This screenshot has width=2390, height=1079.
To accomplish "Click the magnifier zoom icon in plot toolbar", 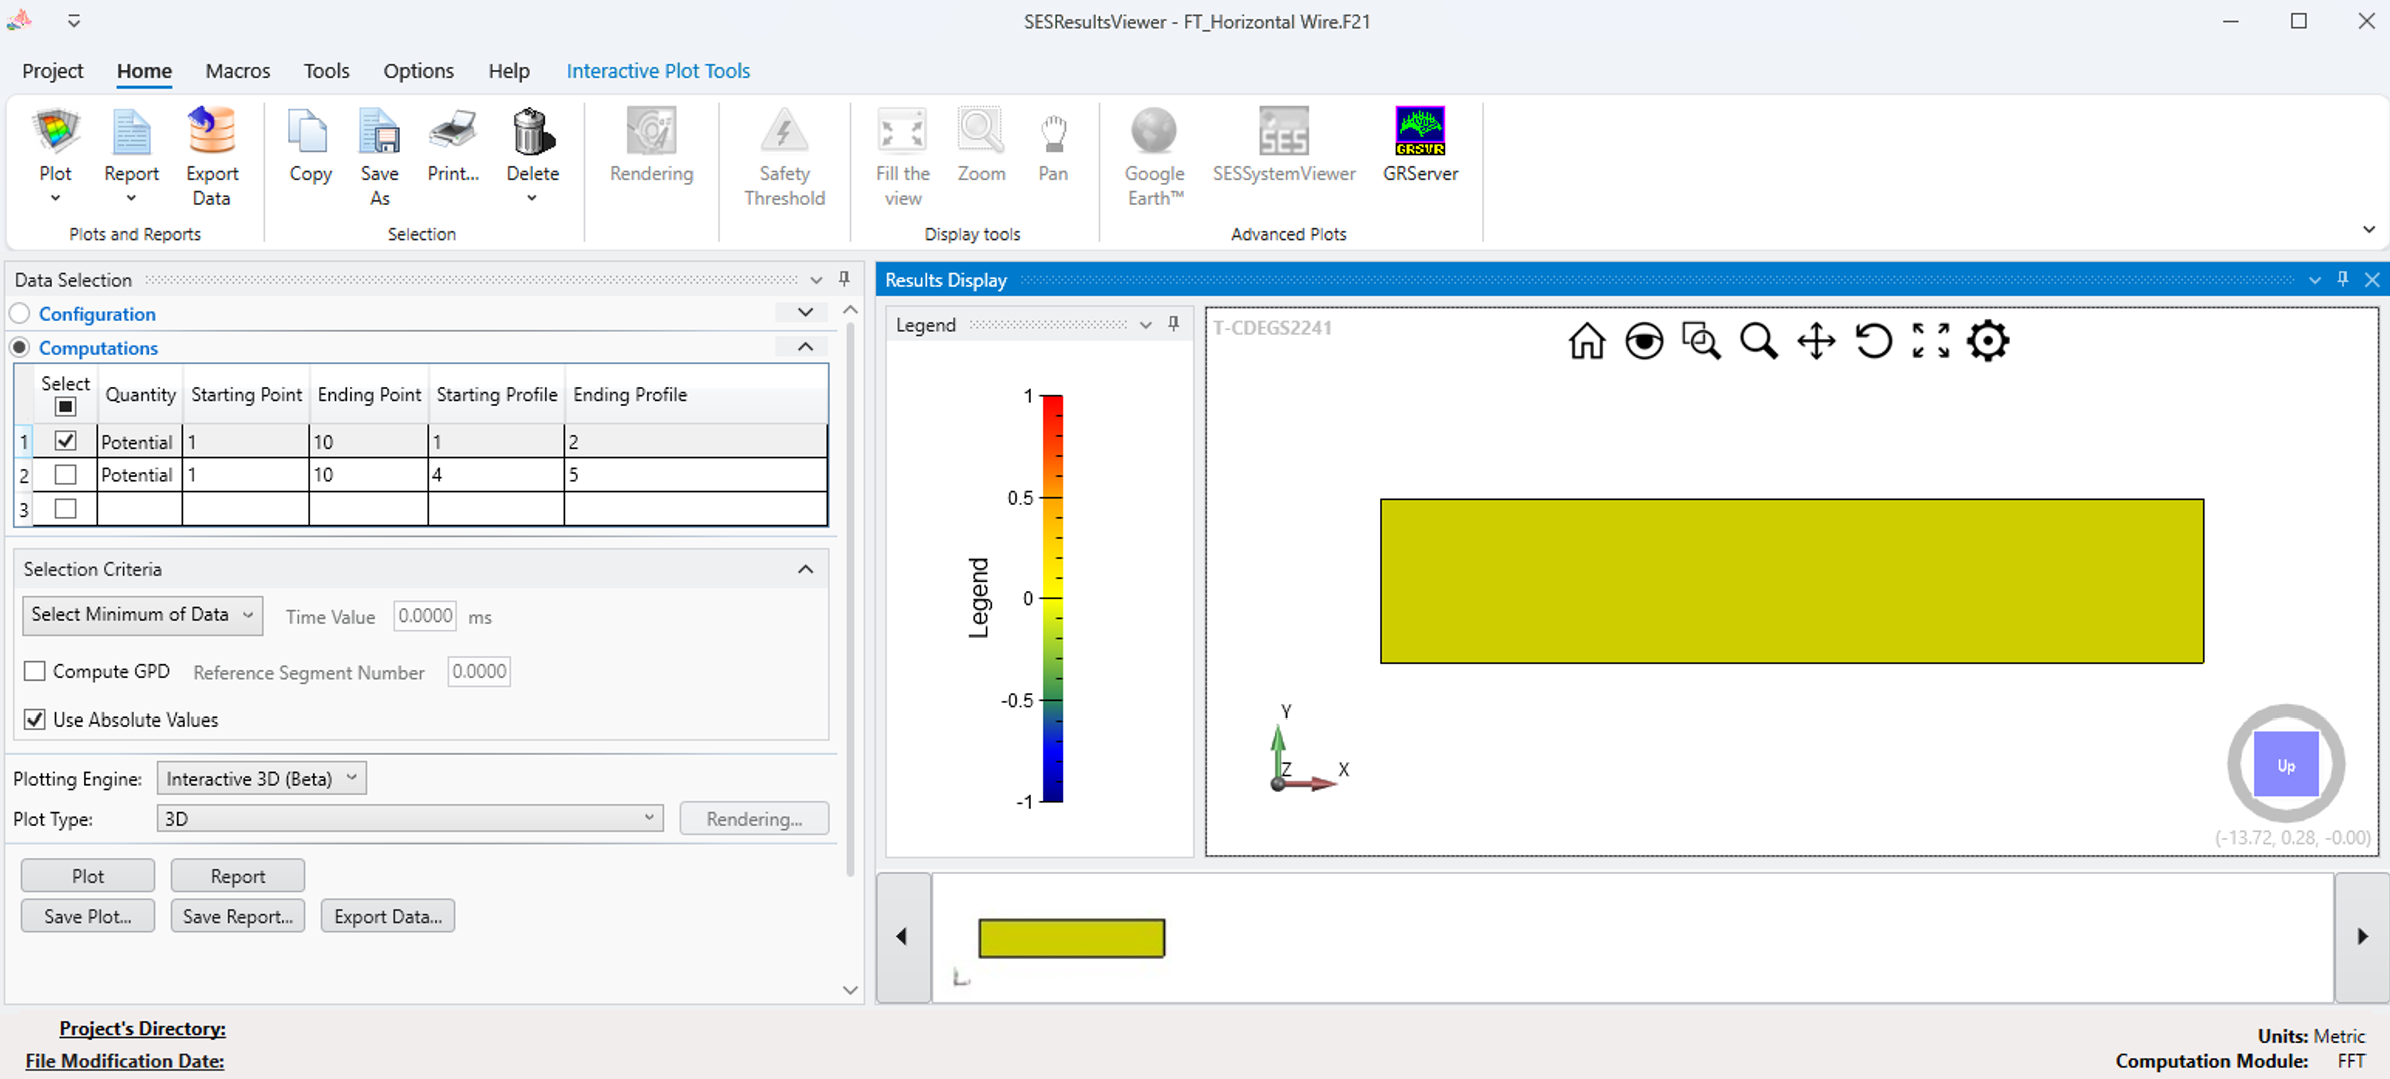I will (1758, 341).
